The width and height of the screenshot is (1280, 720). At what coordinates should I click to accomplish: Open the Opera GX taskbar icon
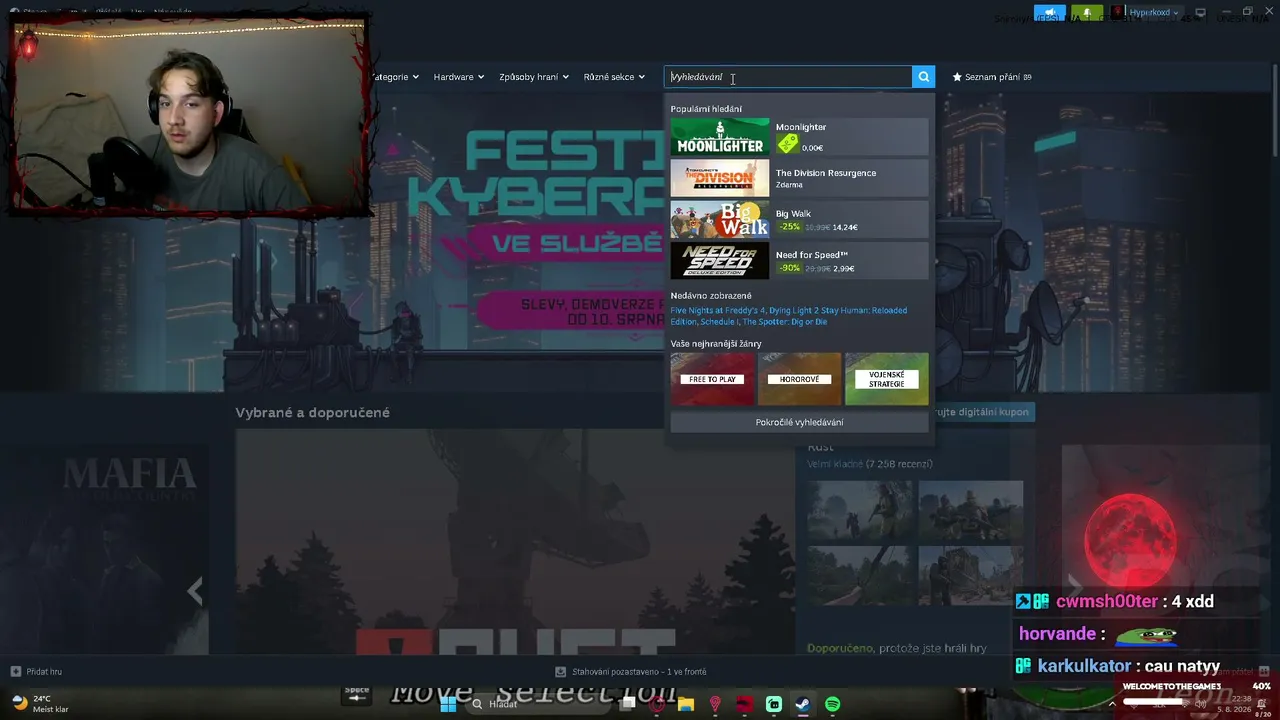click(x=657, y=704)
